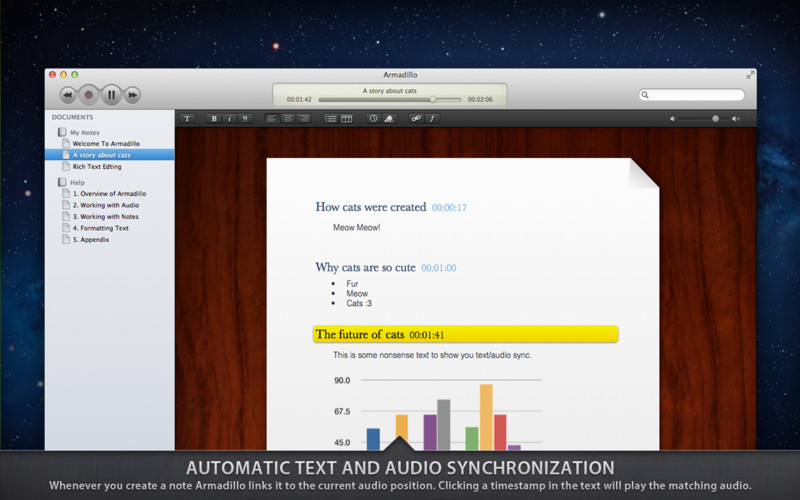The image size is (800, 500).
Task: Click the heading The future of cats
Action: (x=360, y=335)
